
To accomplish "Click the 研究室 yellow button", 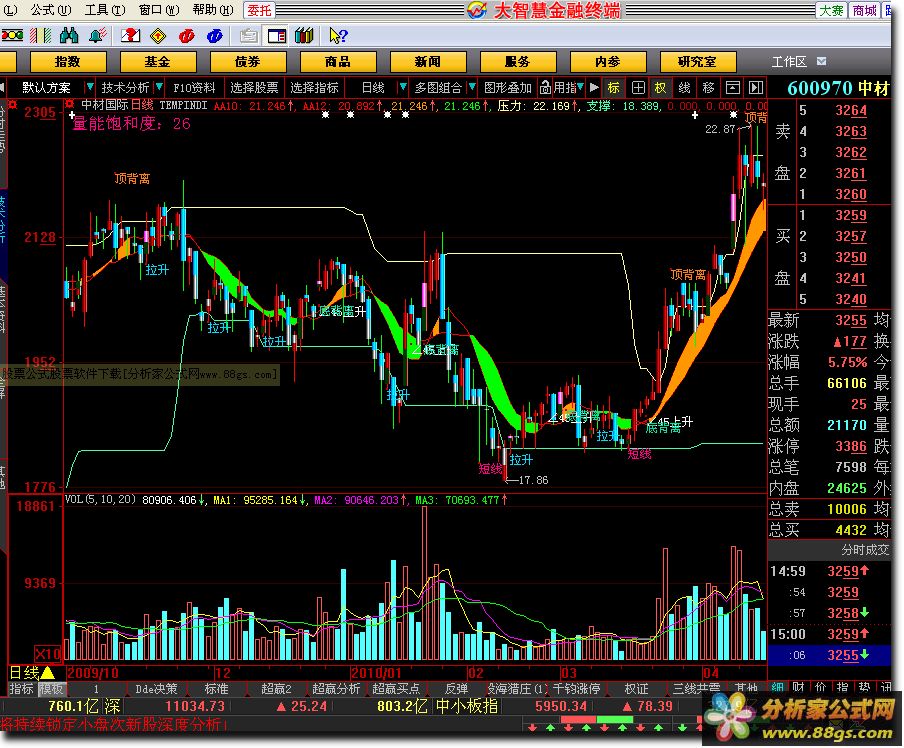I will click(698, 62).
